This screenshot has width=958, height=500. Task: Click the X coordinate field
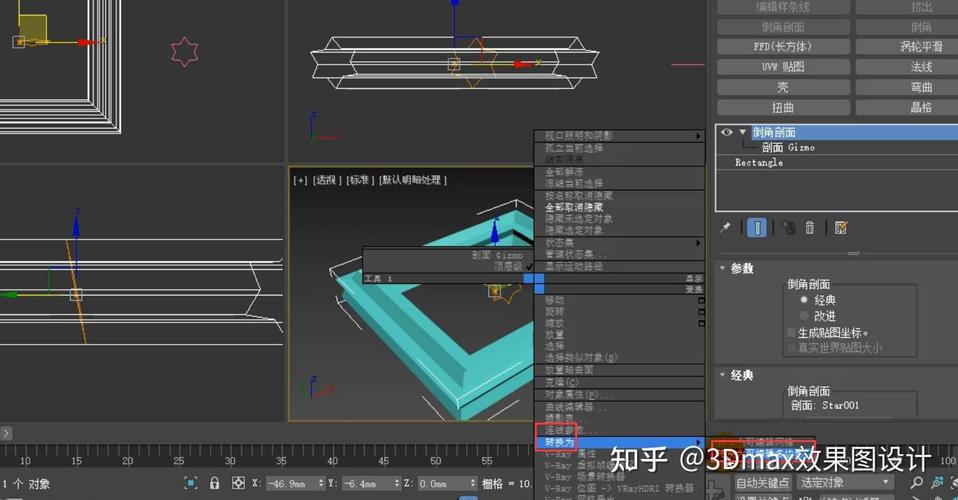(x=291, y=483)
